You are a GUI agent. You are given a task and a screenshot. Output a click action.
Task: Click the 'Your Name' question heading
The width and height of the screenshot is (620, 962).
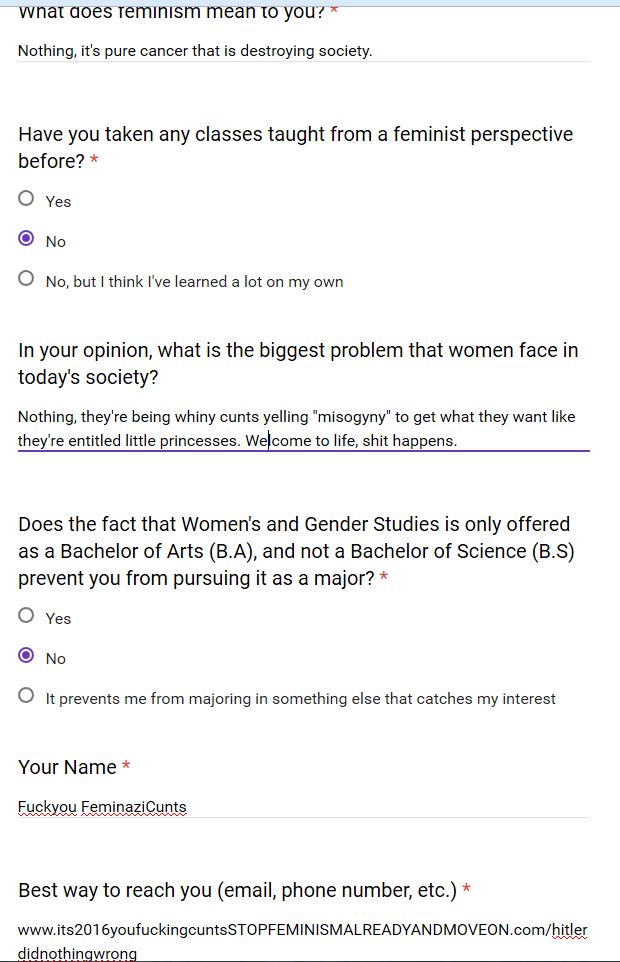[x=67, y=767]
